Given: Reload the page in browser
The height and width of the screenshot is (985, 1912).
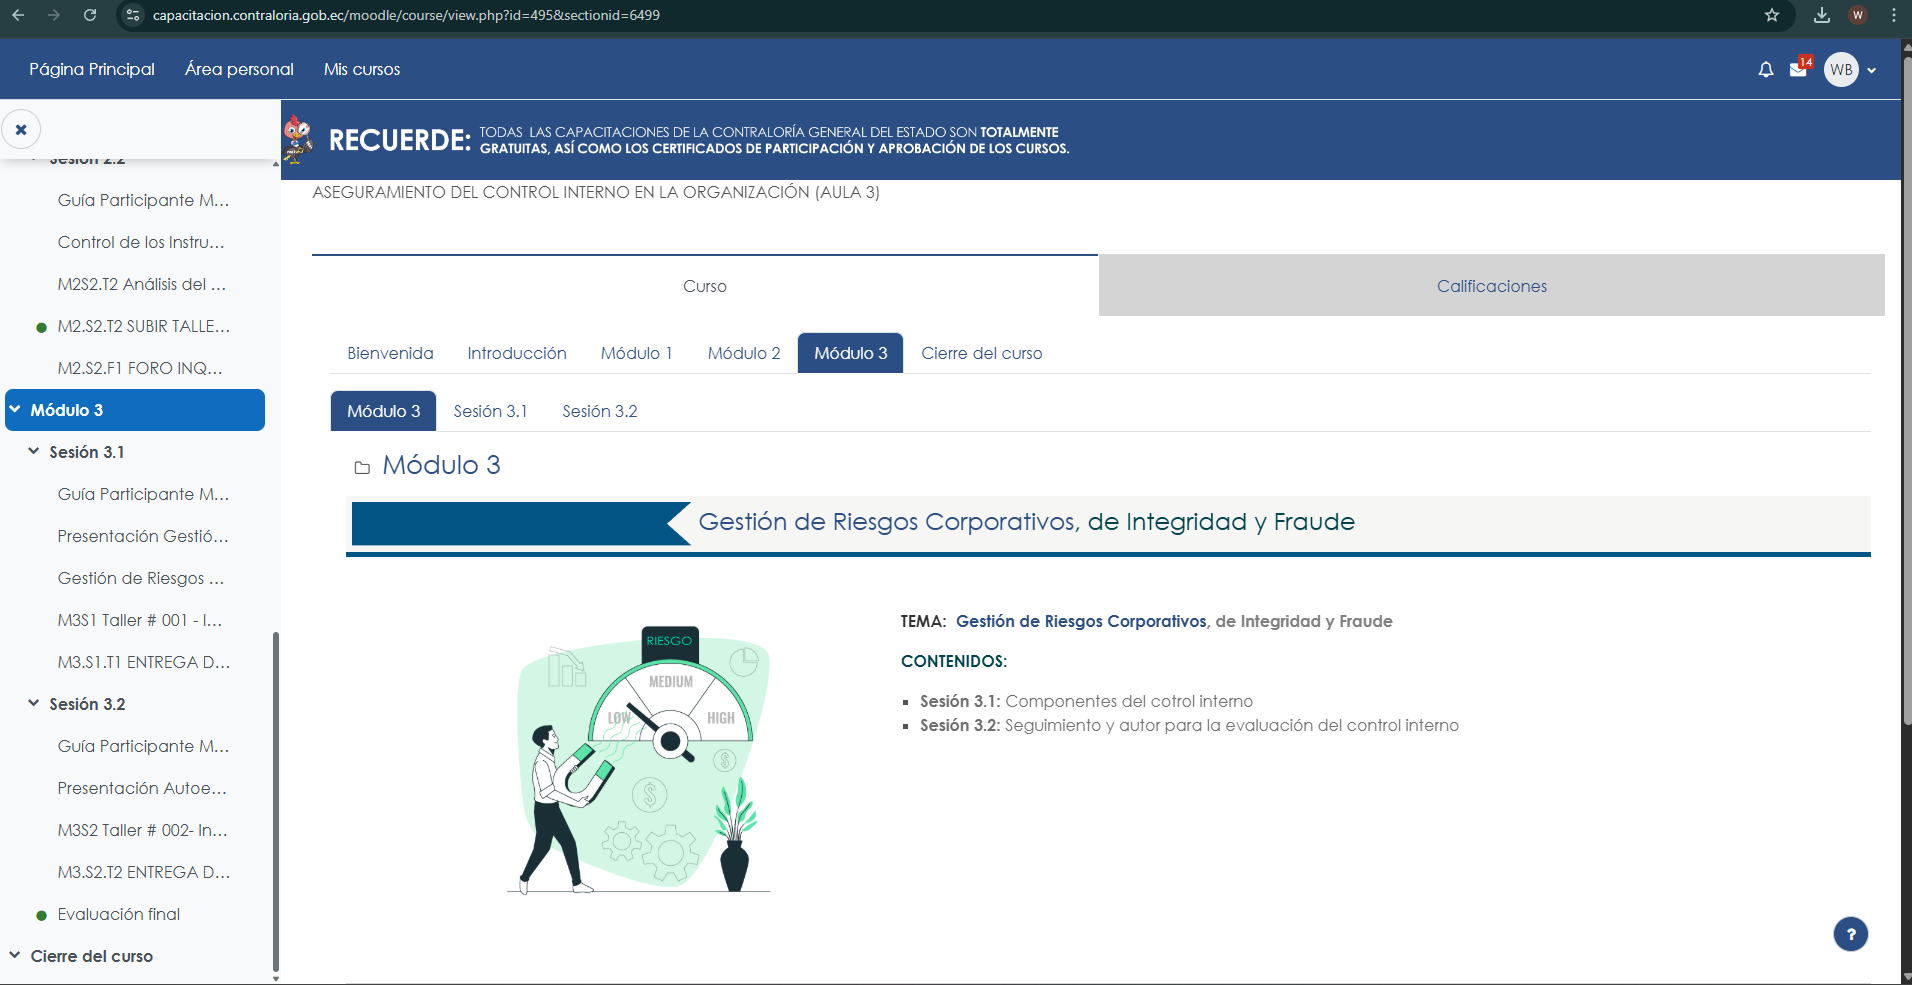Looking at the screenshot, I should (90, 15).
